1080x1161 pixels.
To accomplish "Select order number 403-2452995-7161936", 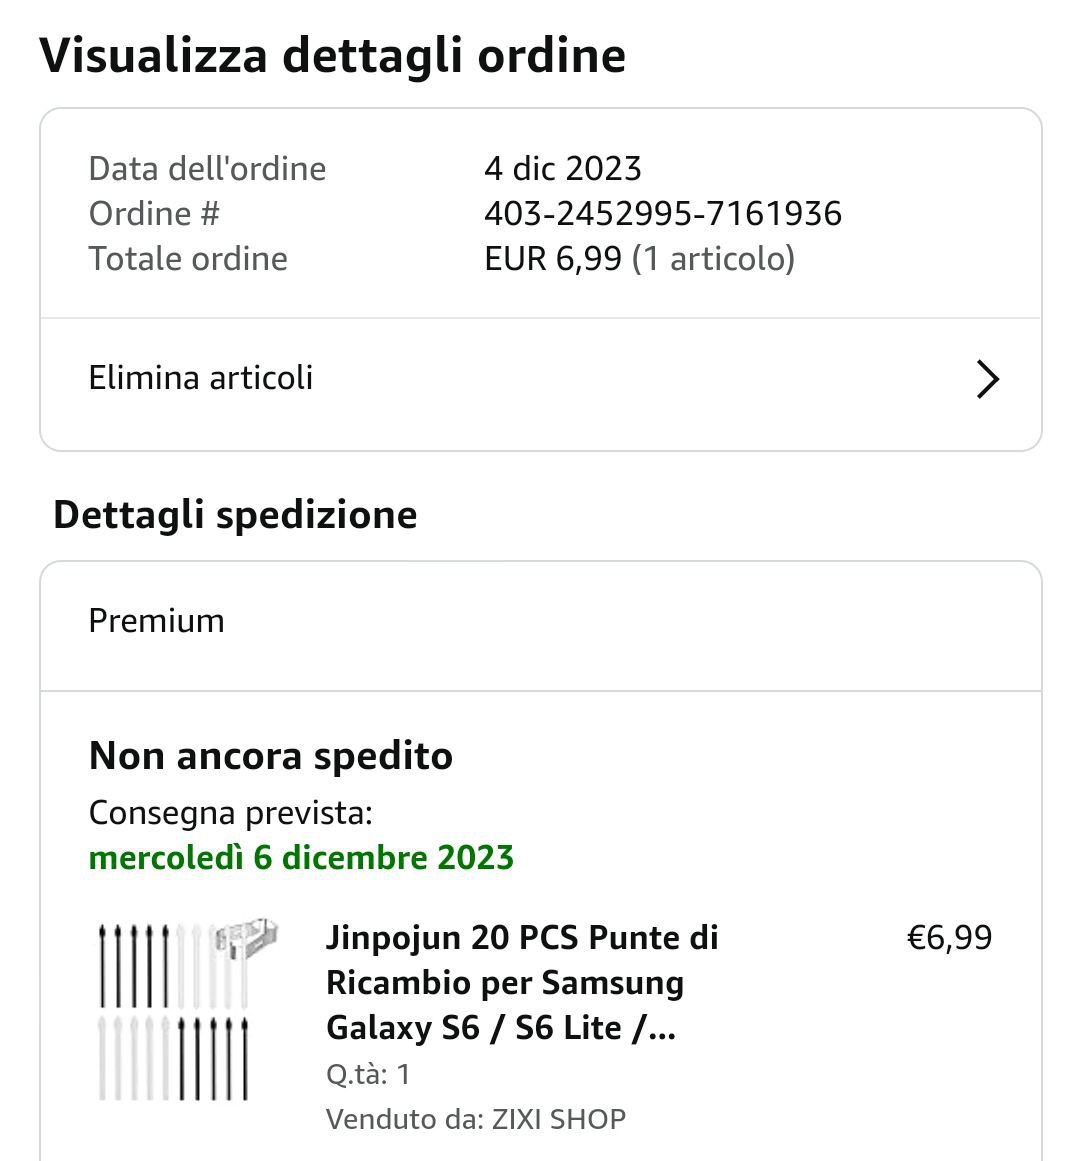I will 663,213.
